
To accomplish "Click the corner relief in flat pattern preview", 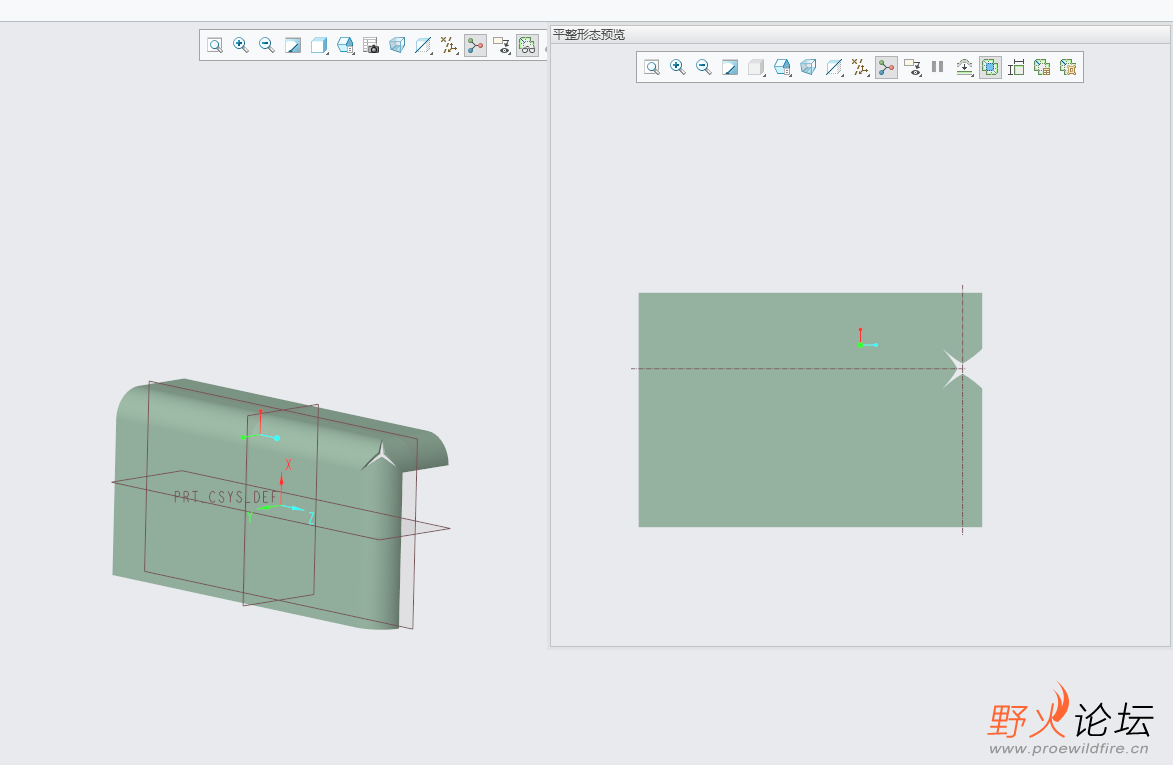I will coord(963,368).
